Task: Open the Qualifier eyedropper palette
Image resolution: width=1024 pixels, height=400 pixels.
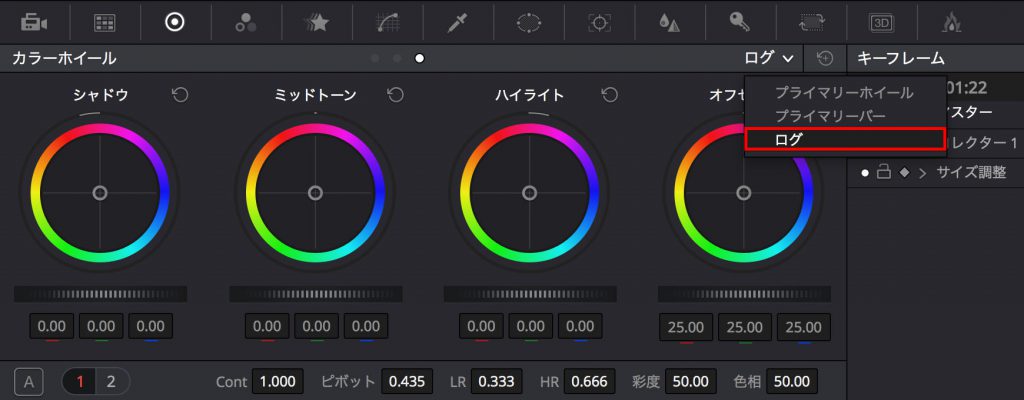Action: click(x=457, y=23)
